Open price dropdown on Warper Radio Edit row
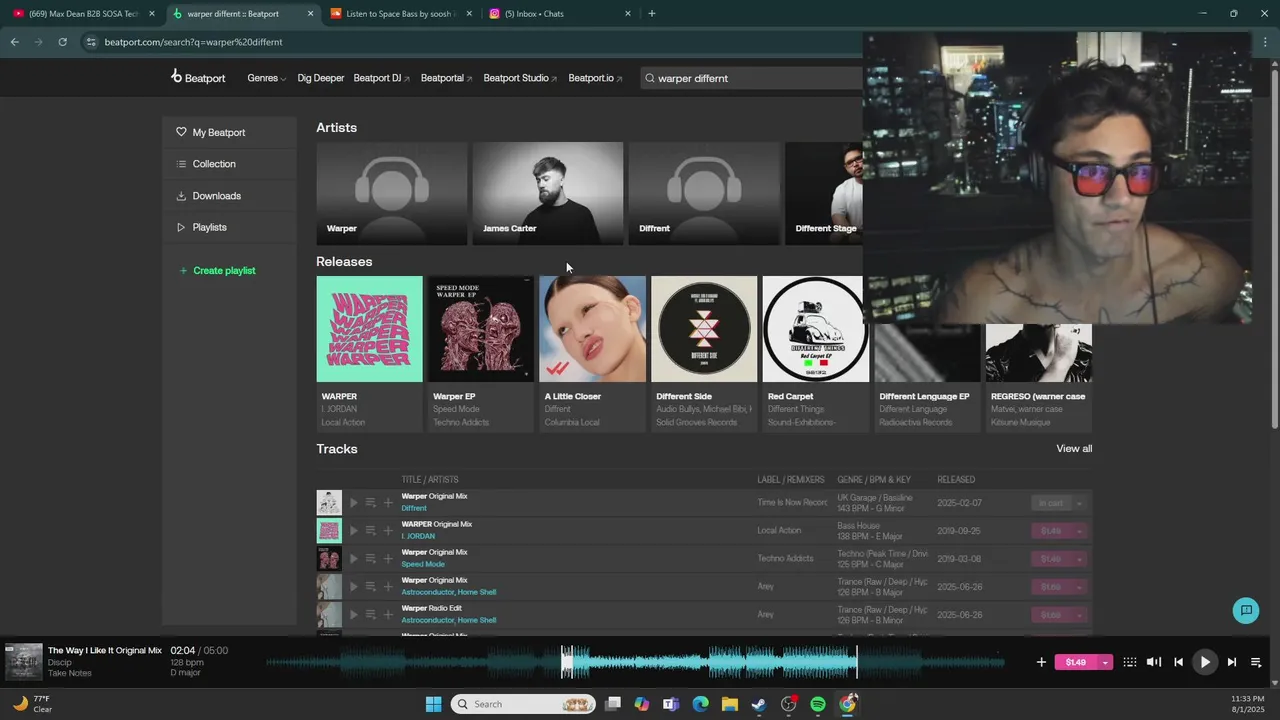This screenshot has height=720, width=1280. (1079, 615)
